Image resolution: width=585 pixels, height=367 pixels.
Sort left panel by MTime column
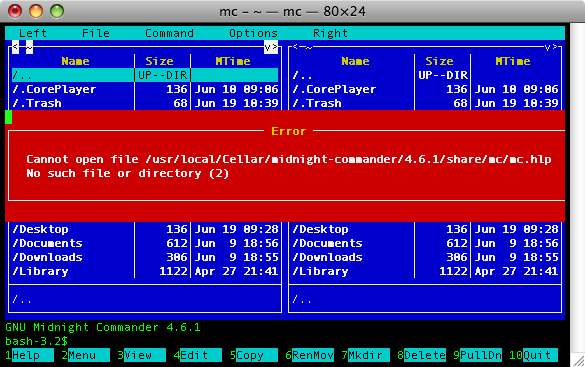pyautogui.click(x=233, y=61)
